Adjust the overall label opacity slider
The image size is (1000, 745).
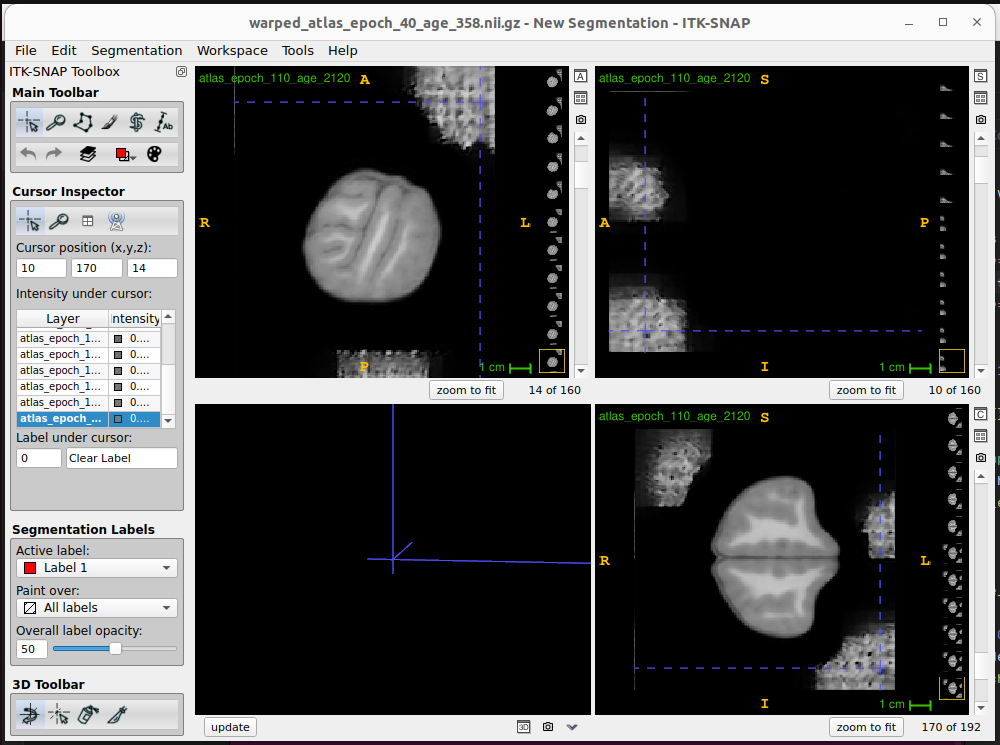[x=115, y=649]
